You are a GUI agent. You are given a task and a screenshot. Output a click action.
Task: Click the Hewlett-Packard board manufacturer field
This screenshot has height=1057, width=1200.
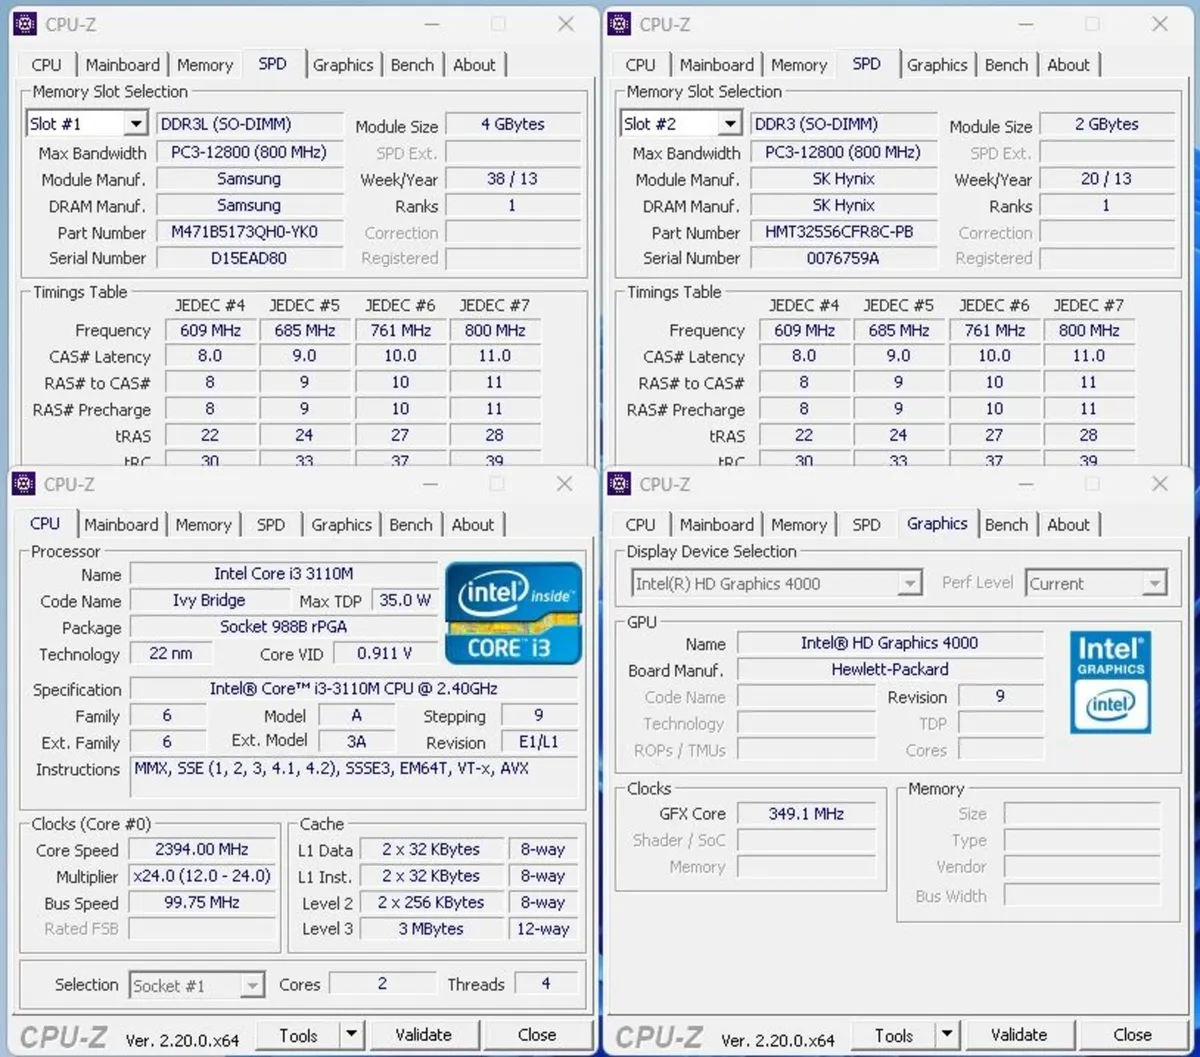[890, 670]
